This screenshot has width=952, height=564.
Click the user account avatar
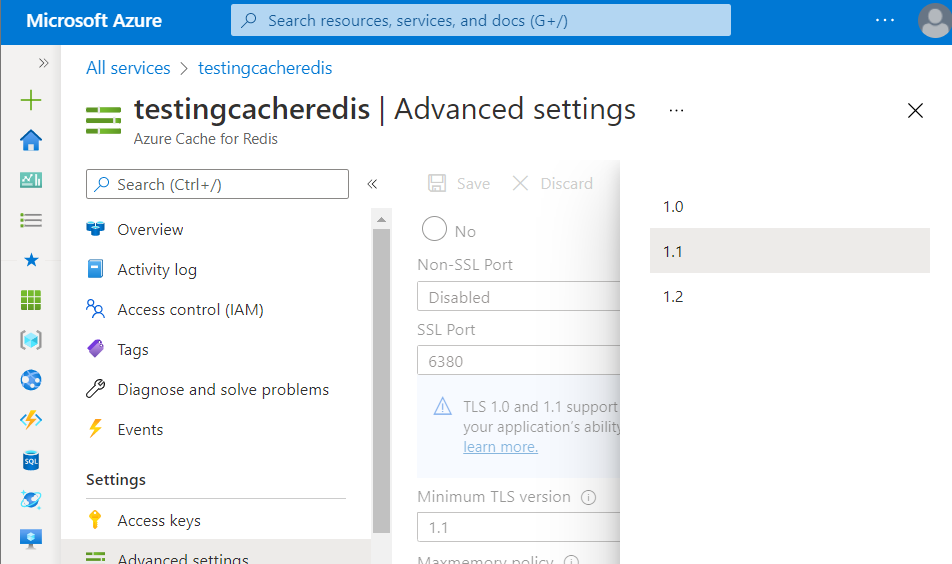pos(933,20)
